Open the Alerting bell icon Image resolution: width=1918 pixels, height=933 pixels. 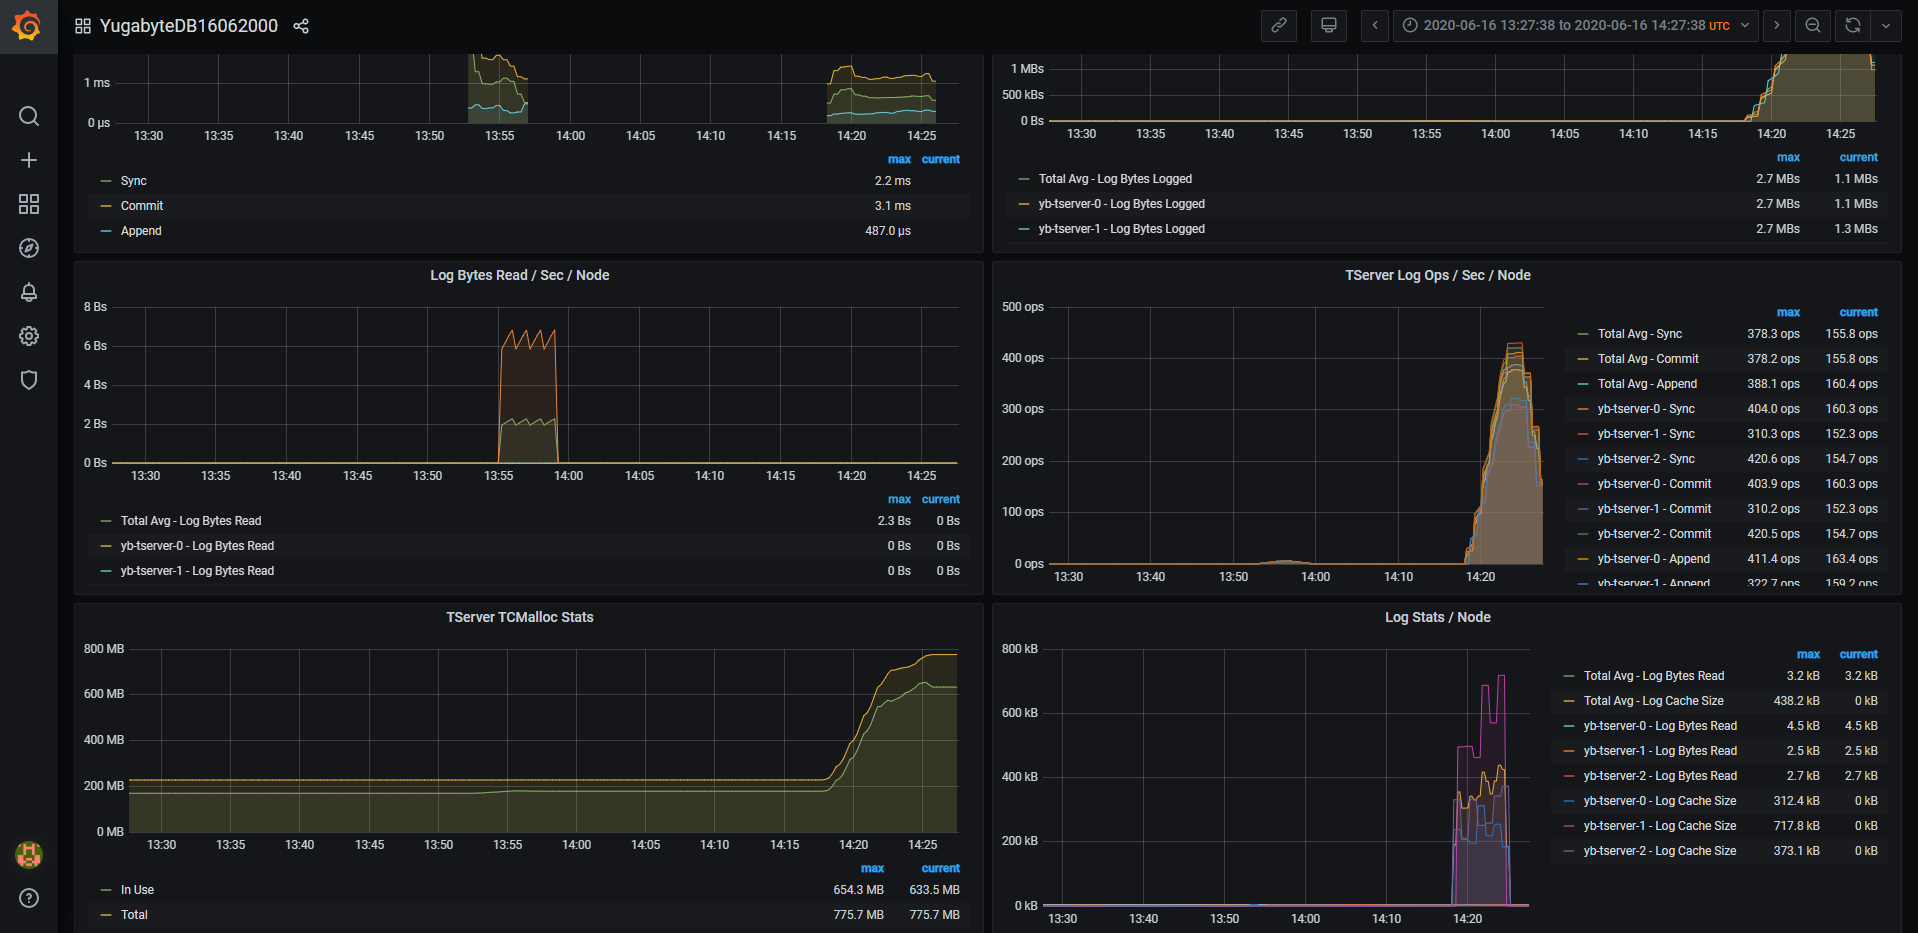click(x=29, y=292)
